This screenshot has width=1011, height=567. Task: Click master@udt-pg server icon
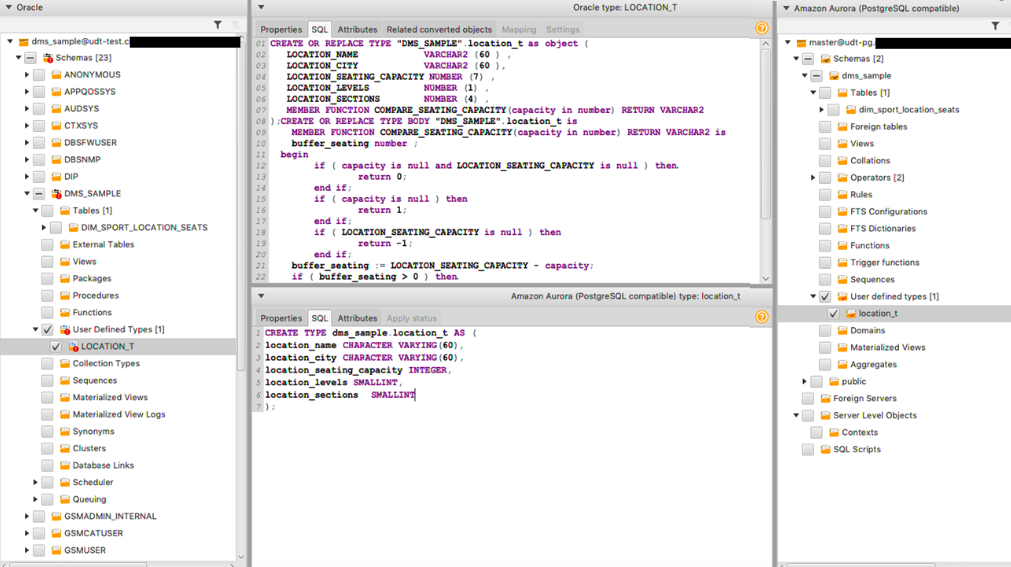[x=801, y=43]
